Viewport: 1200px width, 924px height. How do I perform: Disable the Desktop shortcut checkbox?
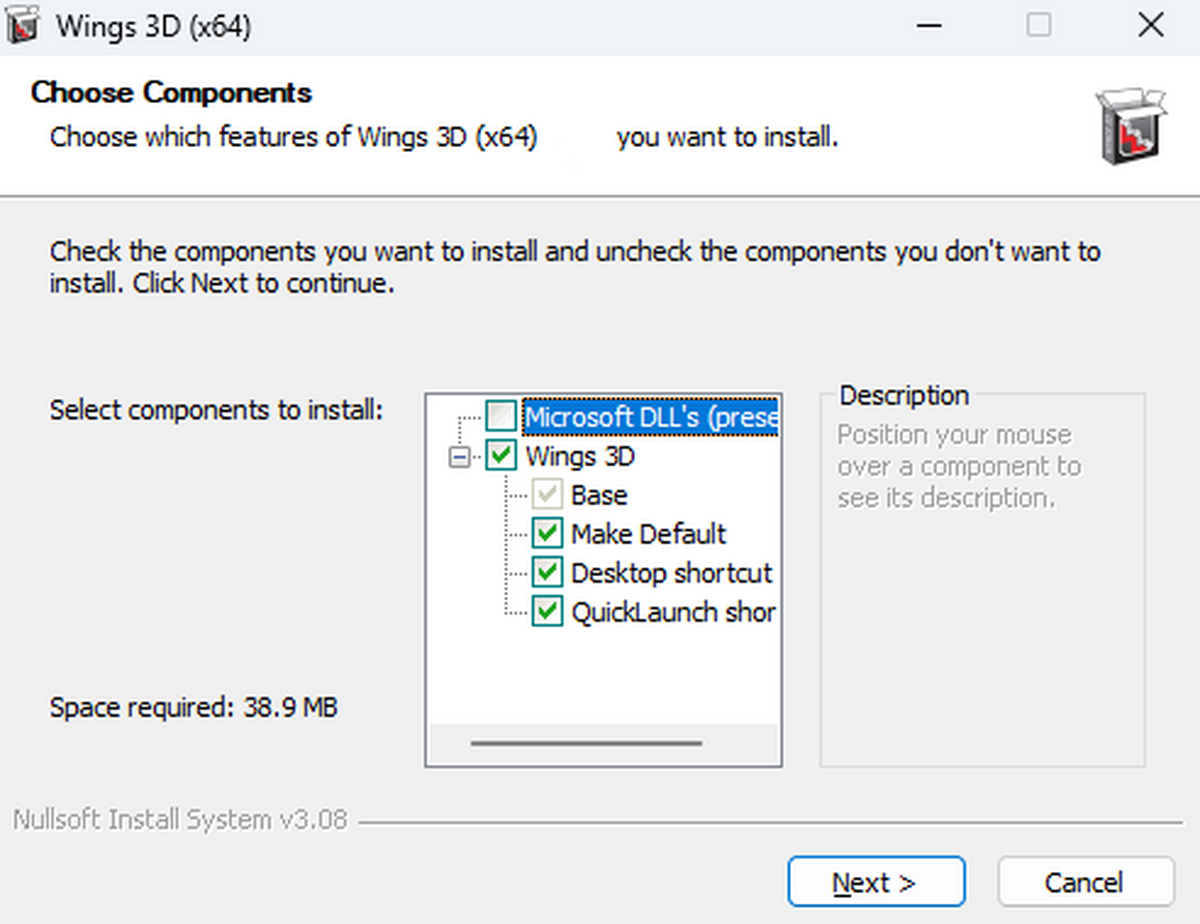(547, 573)
